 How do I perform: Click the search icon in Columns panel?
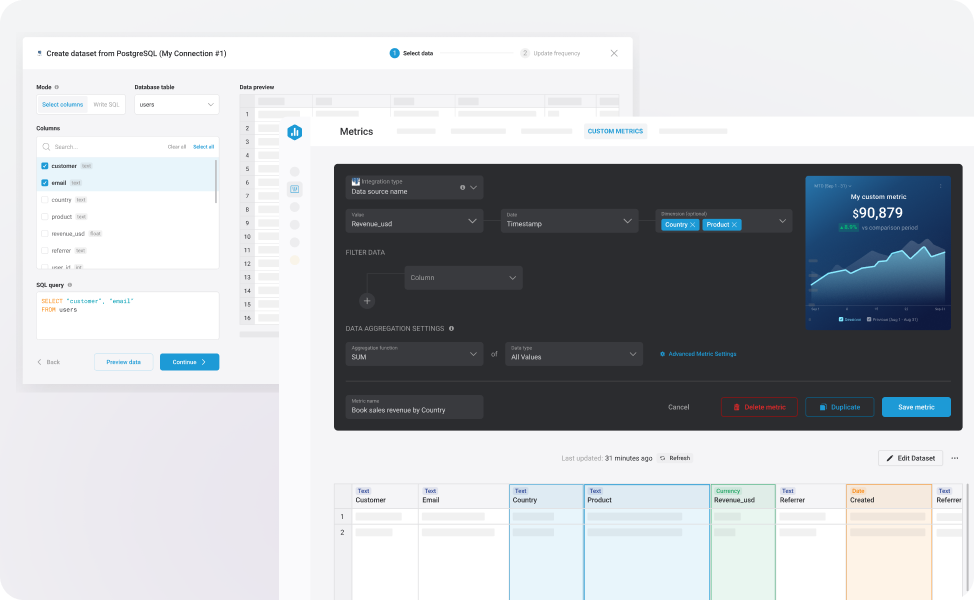(x=45, y=146)
